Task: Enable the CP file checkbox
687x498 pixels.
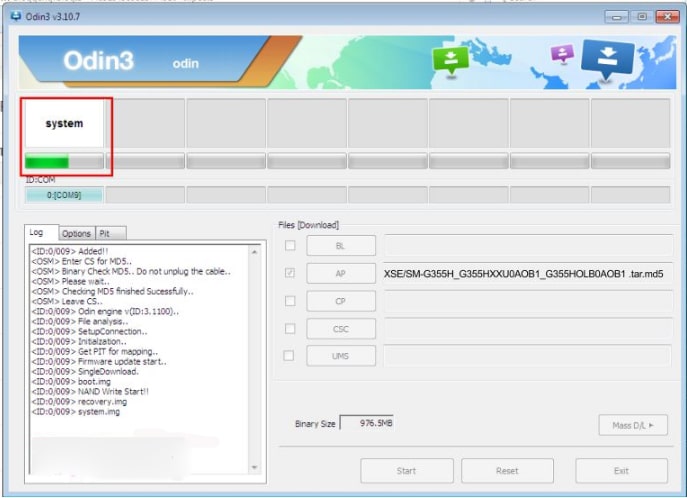Action: [x=290, y=301]
